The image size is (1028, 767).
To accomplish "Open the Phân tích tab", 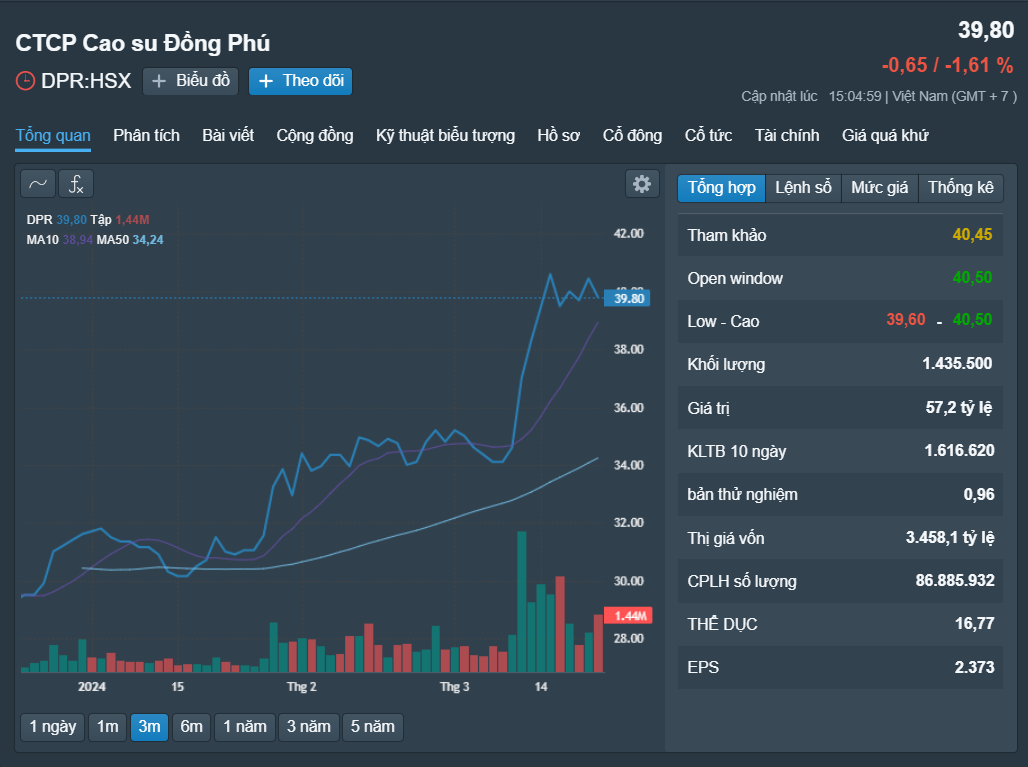I will [146, 136].
